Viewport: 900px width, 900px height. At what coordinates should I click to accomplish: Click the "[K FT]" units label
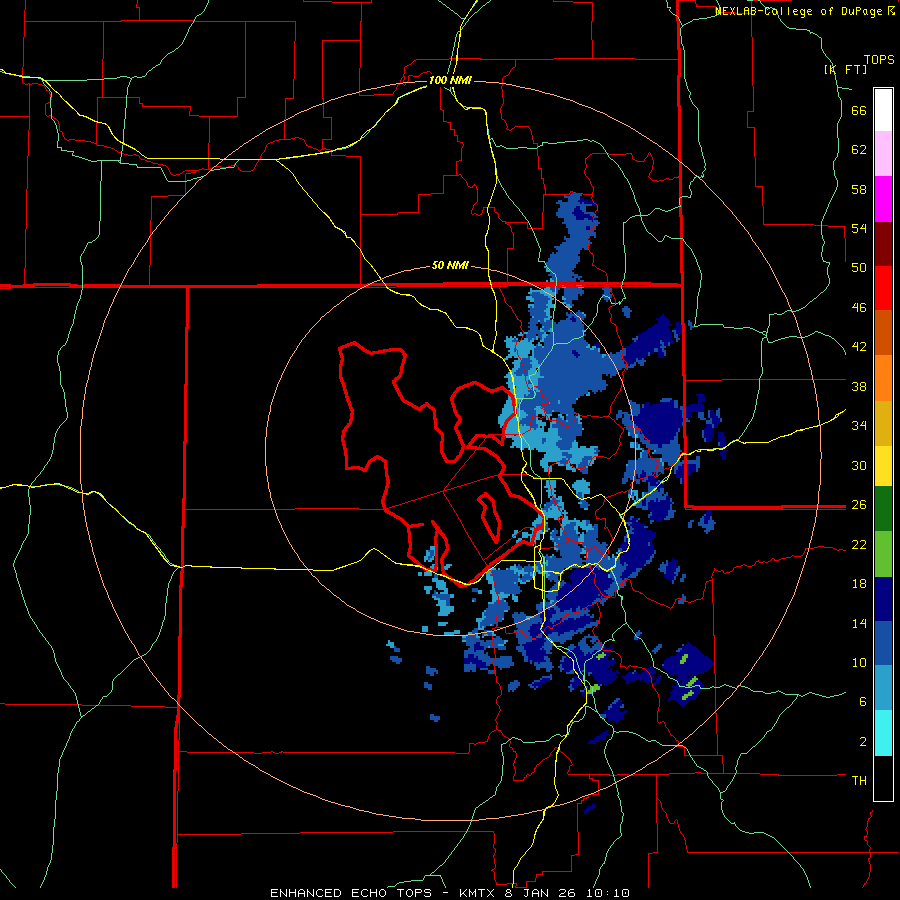[846, 69]
